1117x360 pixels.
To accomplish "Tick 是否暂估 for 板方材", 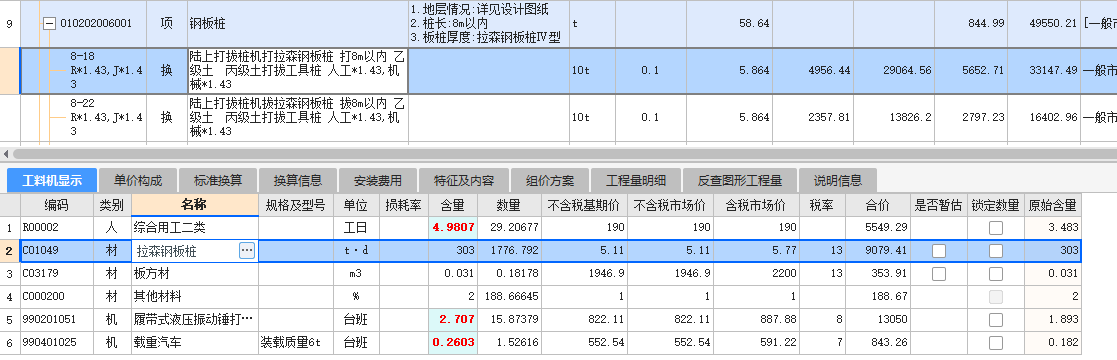I will click(x=939, y=274).
